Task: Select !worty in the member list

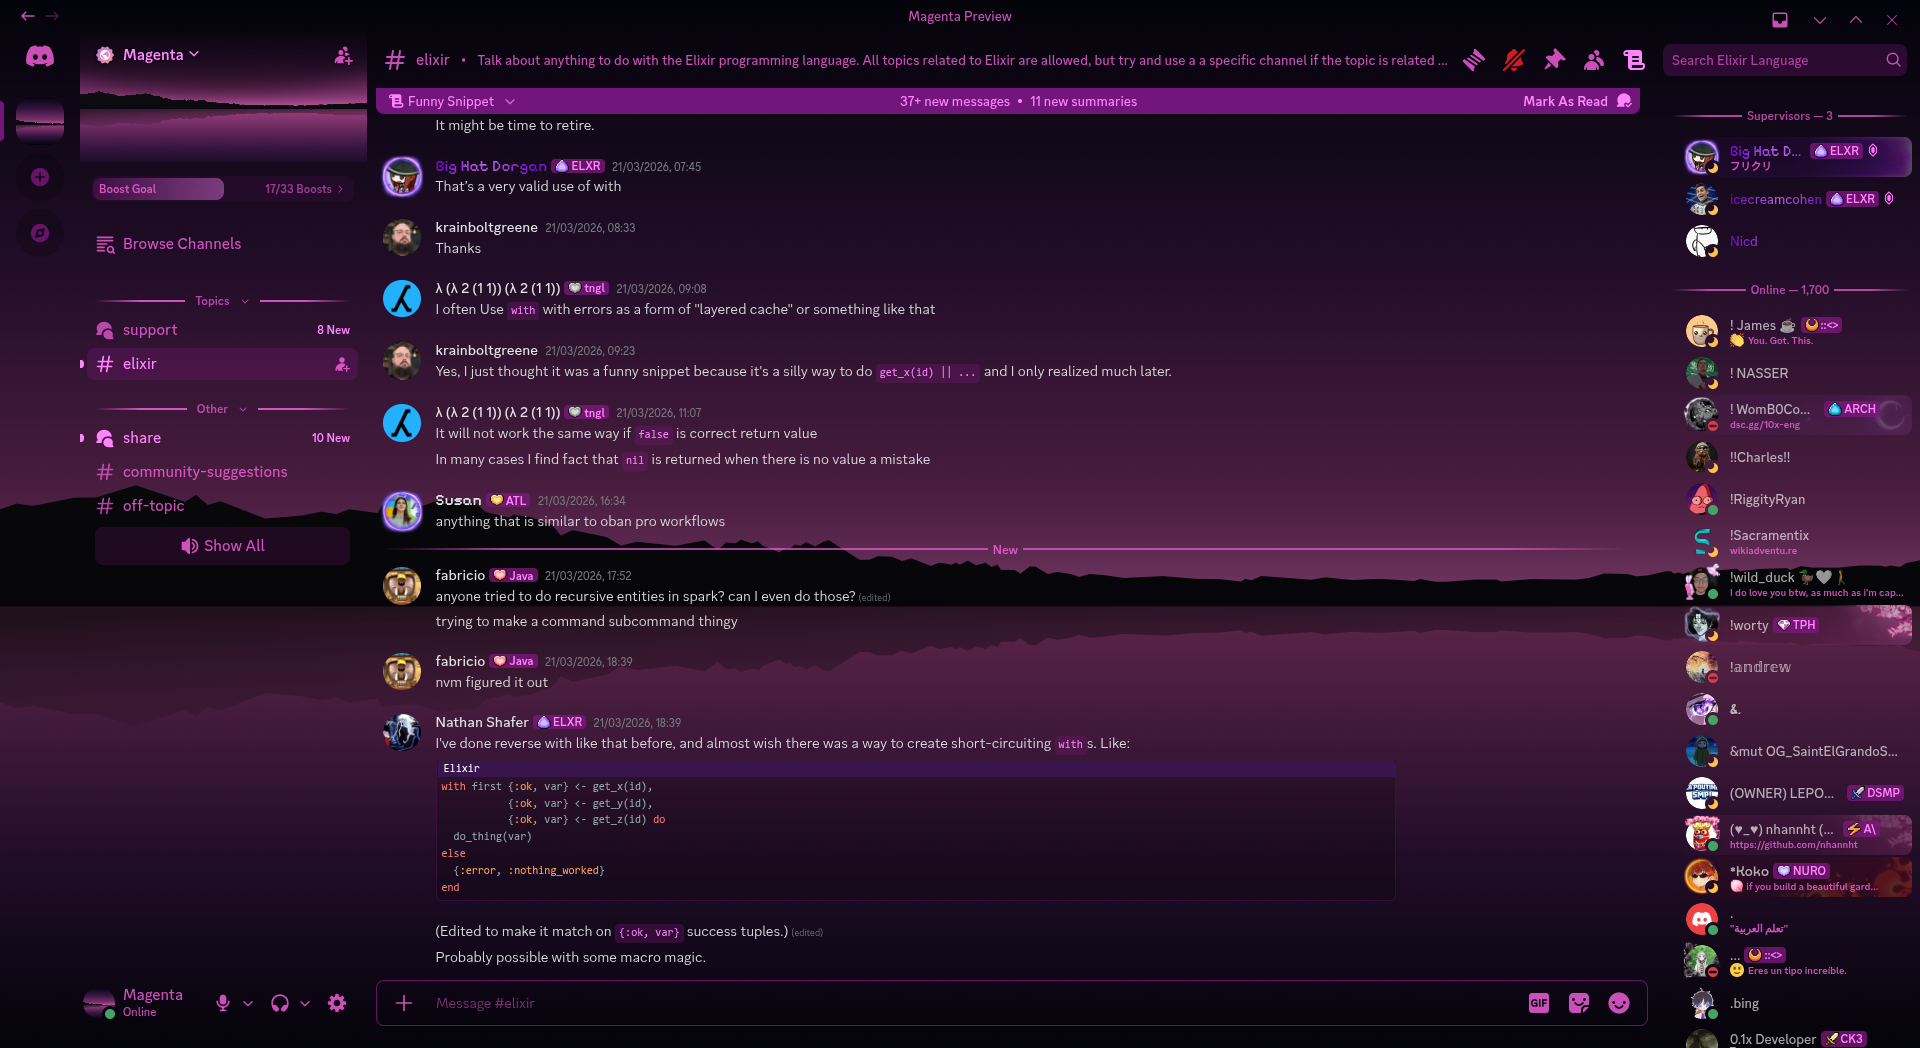Action: [1796, 625]
